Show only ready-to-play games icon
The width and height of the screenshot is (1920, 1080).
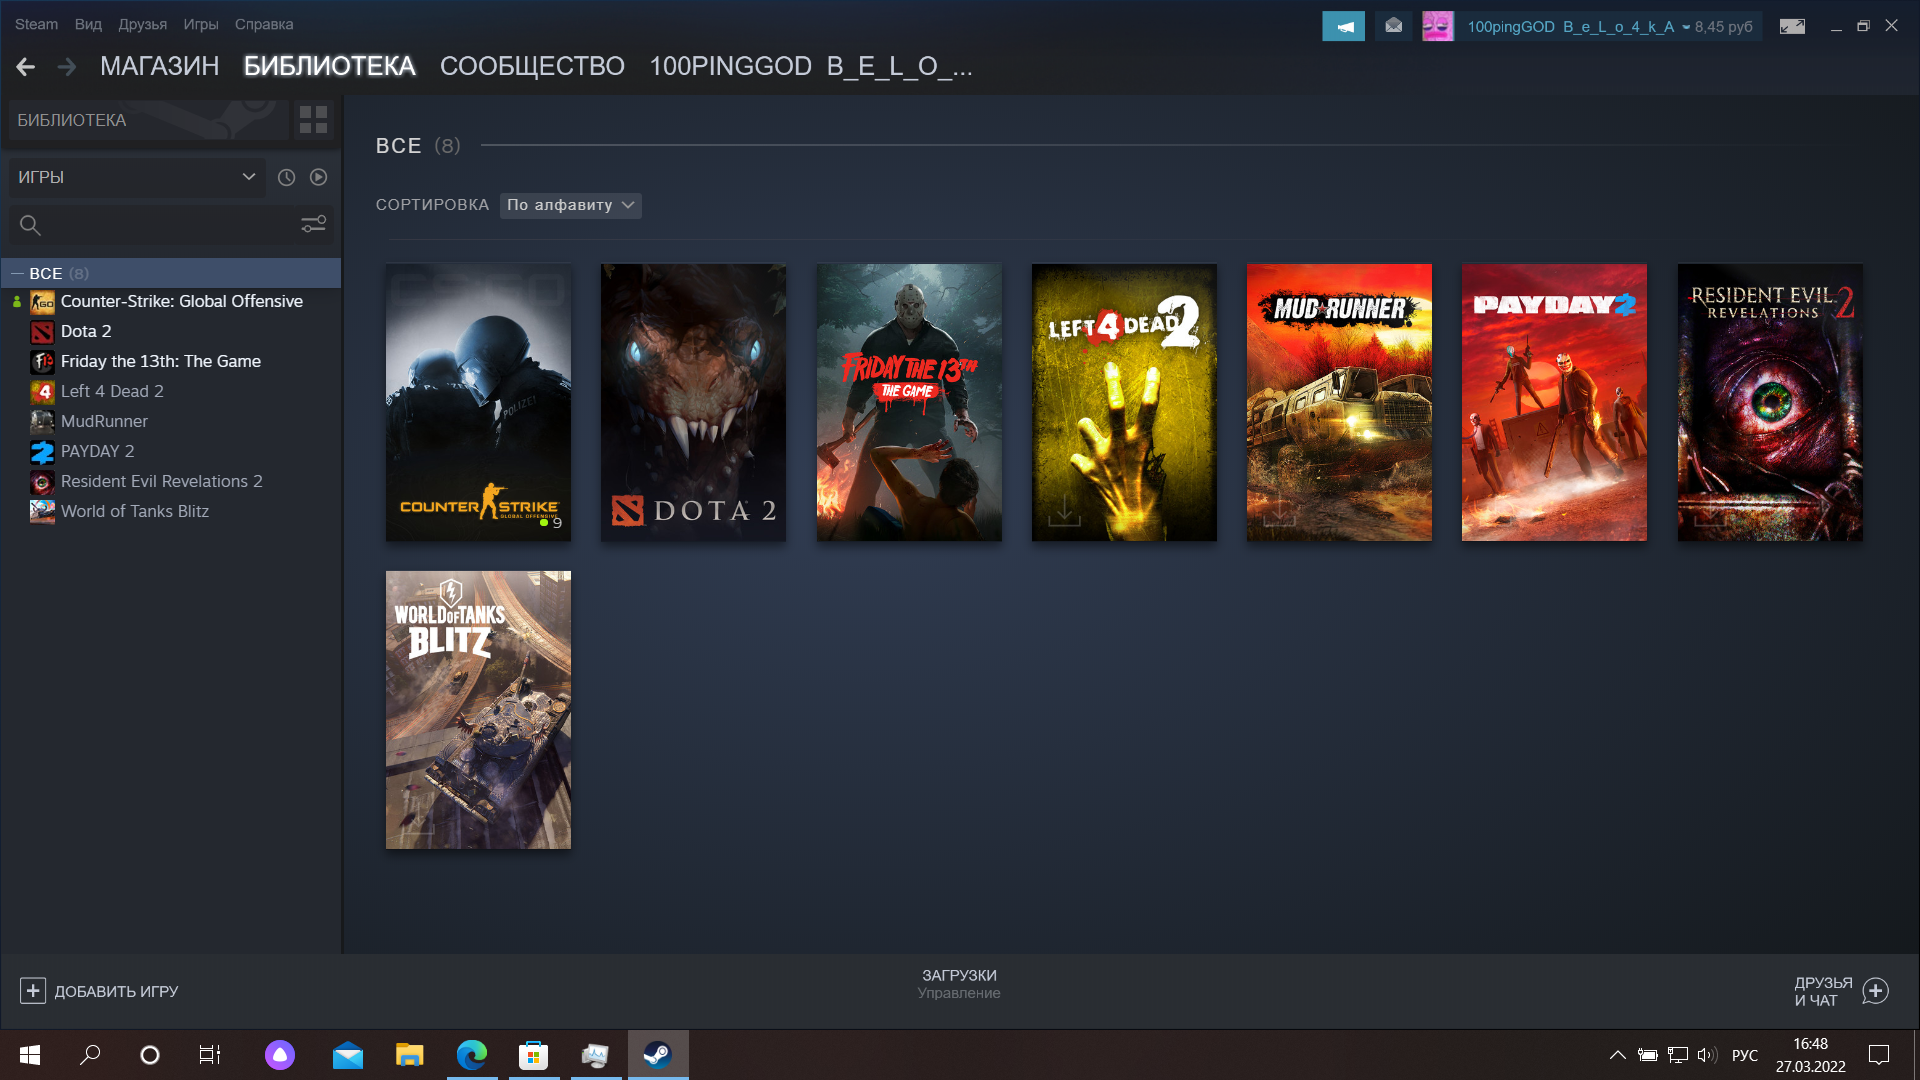click(318, 177)
